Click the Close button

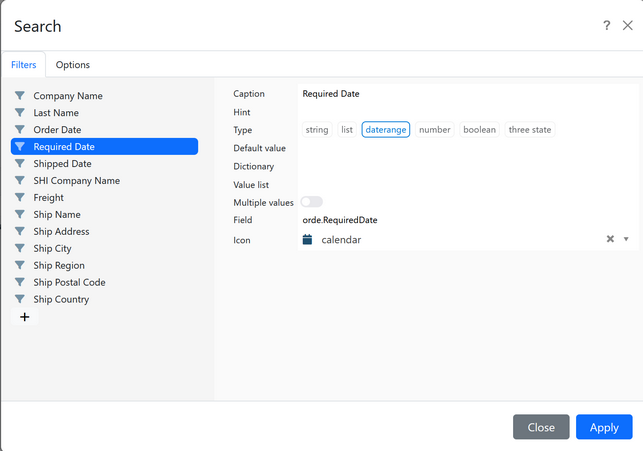pyautogui.click(x=541, y=427)
